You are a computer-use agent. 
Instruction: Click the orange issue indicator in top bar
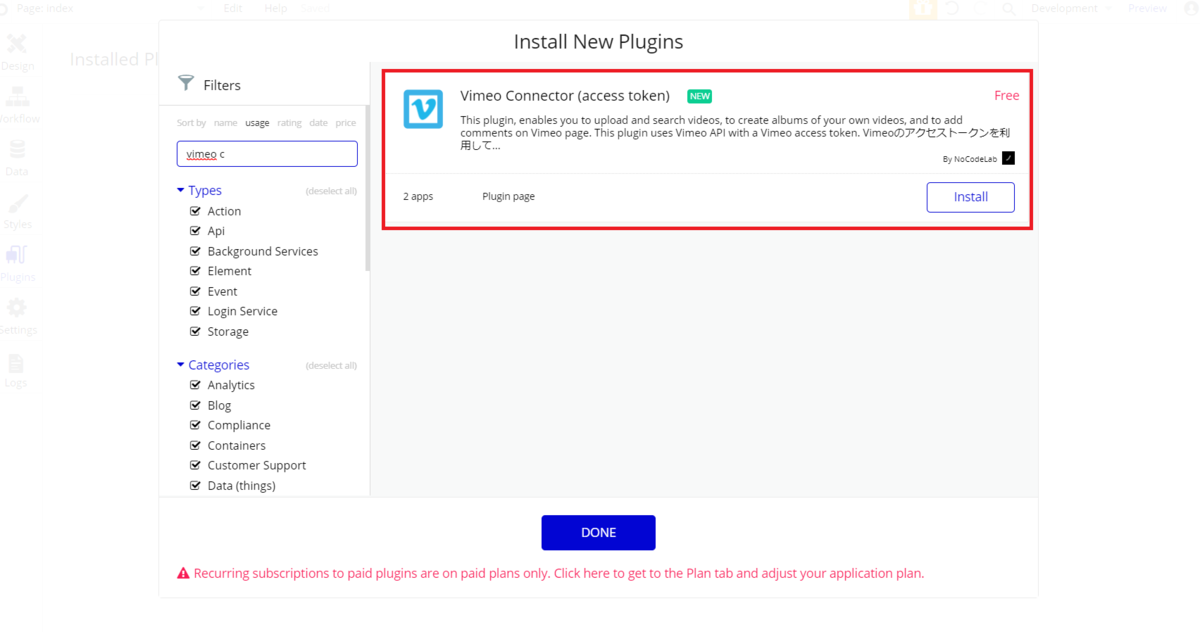tap(923, 8)
